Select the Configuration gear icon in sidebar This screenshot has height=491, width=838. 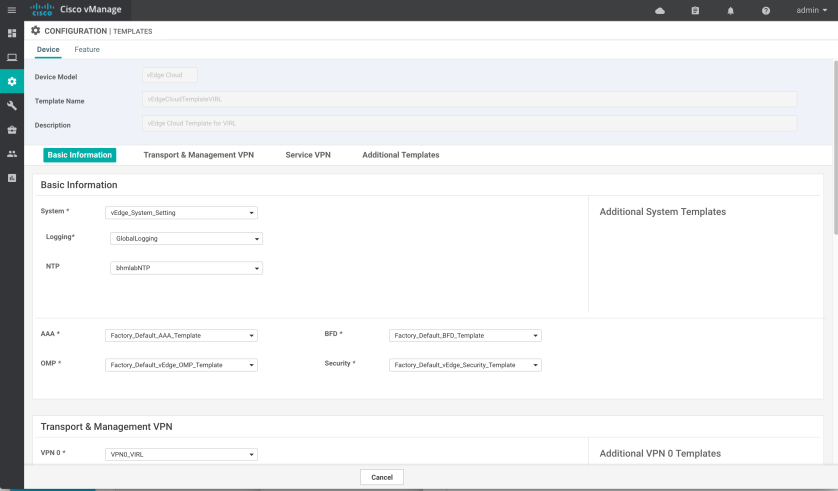tap(12, 81)
